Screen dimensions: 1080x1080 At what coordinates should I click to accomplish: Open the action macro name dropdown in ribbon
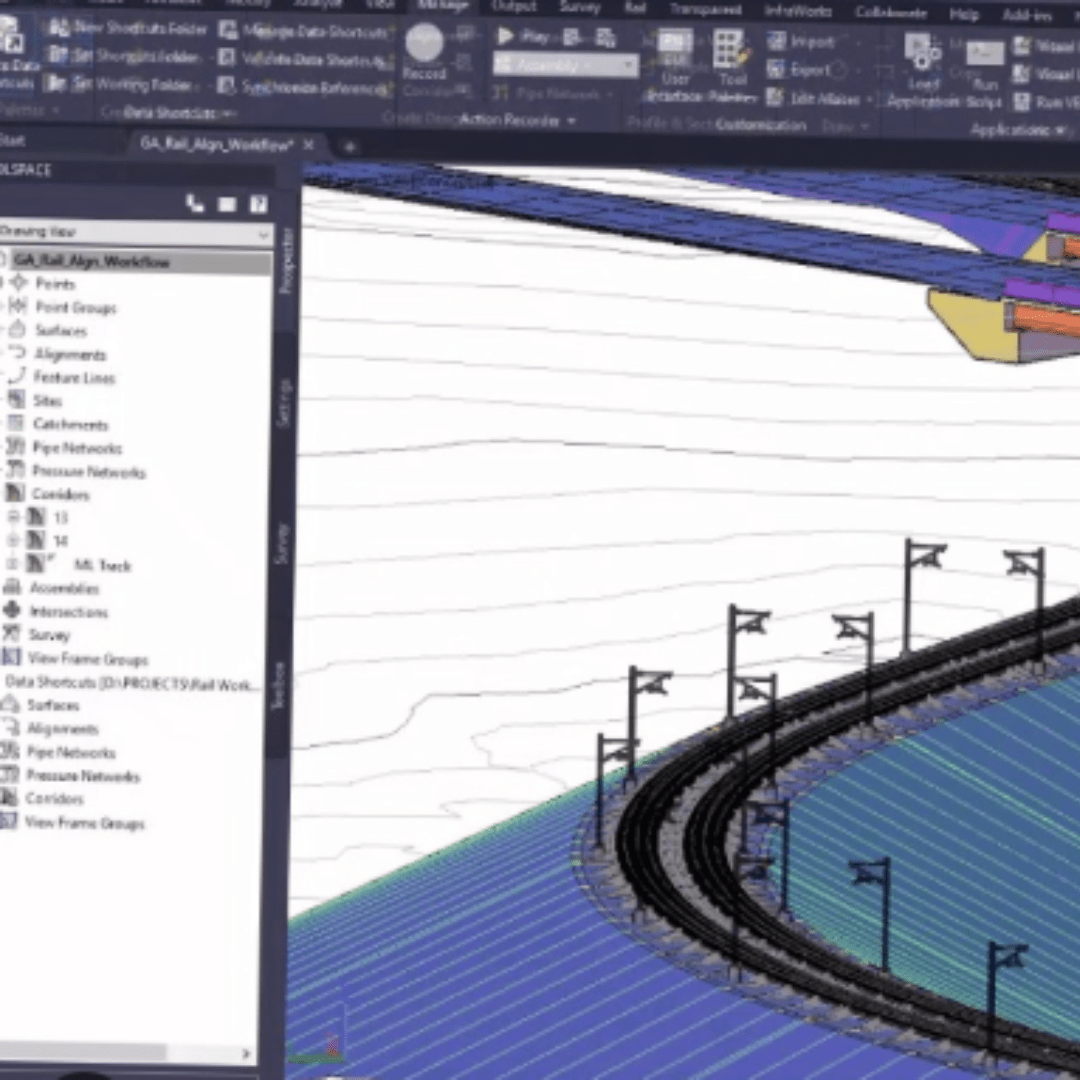pos(629,66)
